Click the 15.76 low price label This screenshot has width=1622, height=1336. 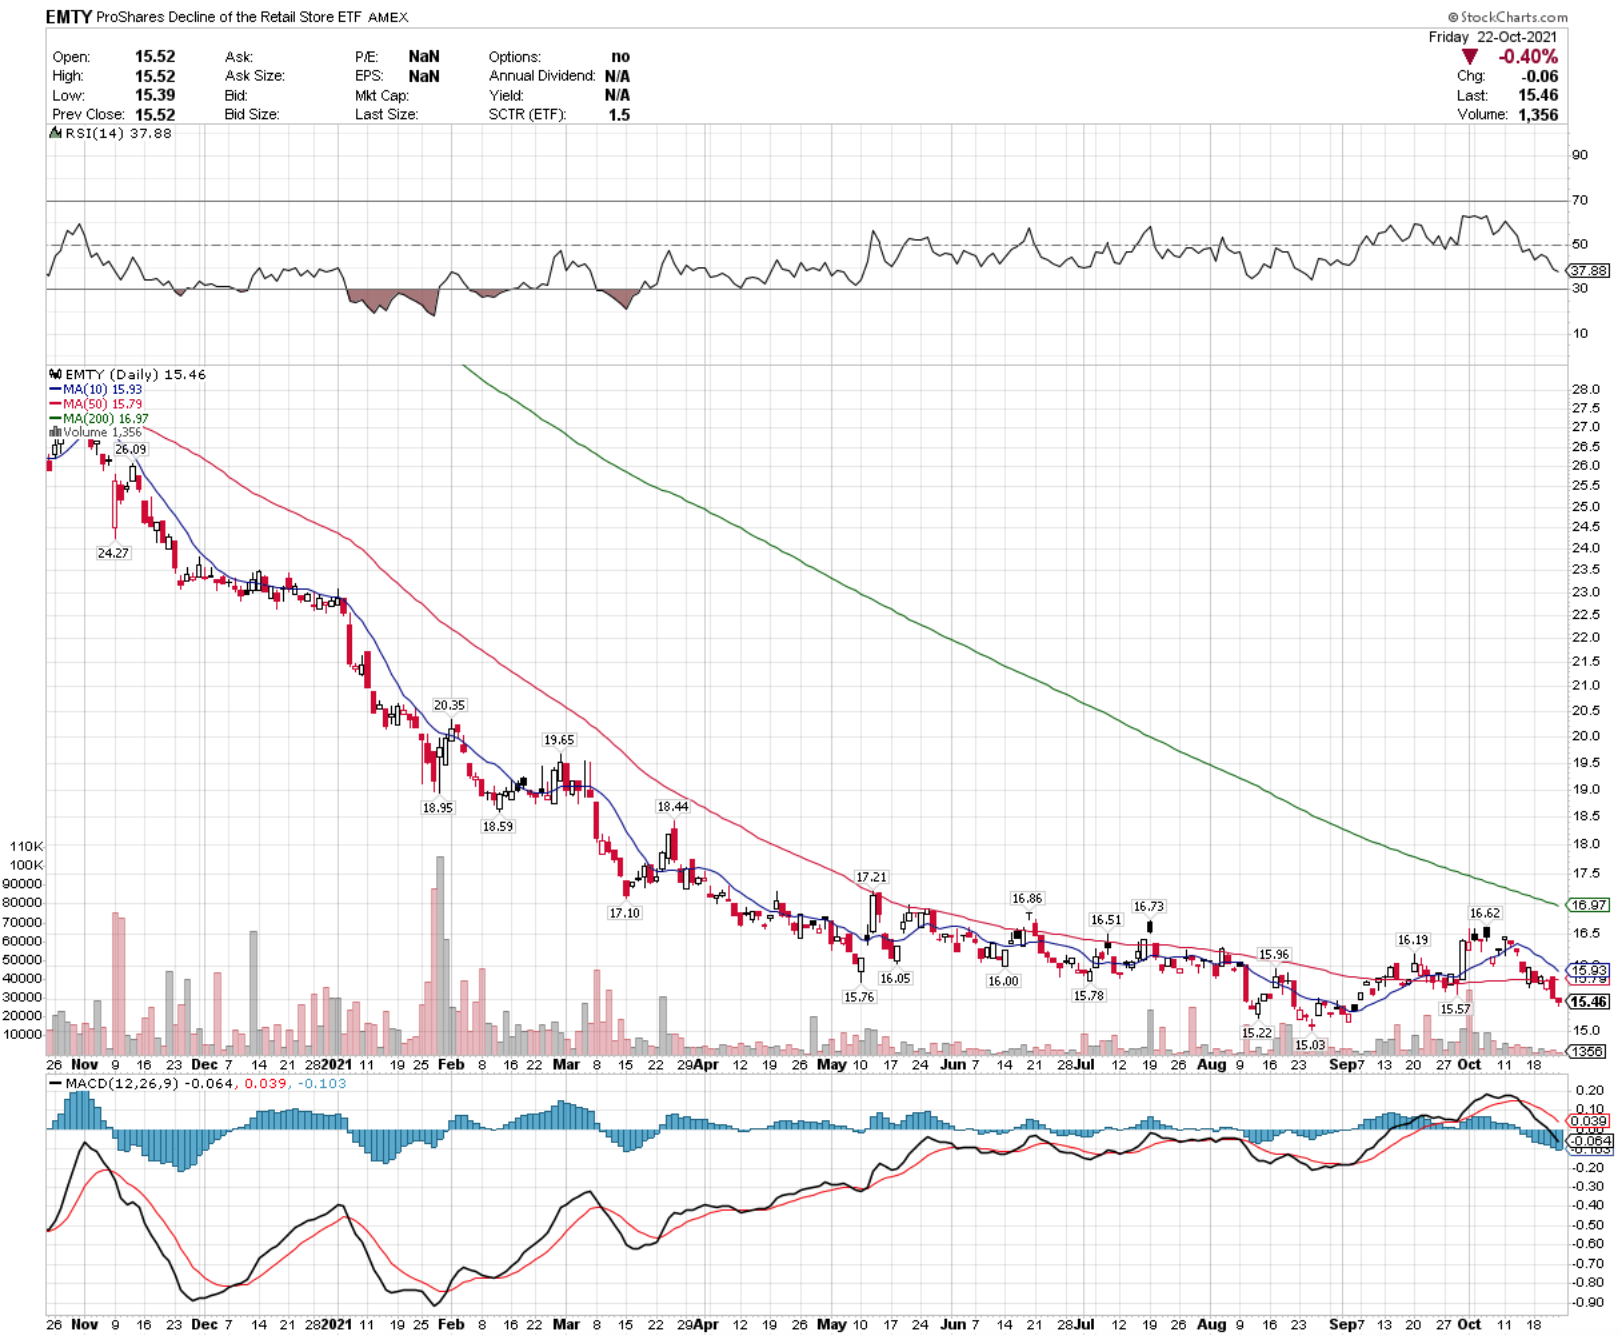(858, 996)
